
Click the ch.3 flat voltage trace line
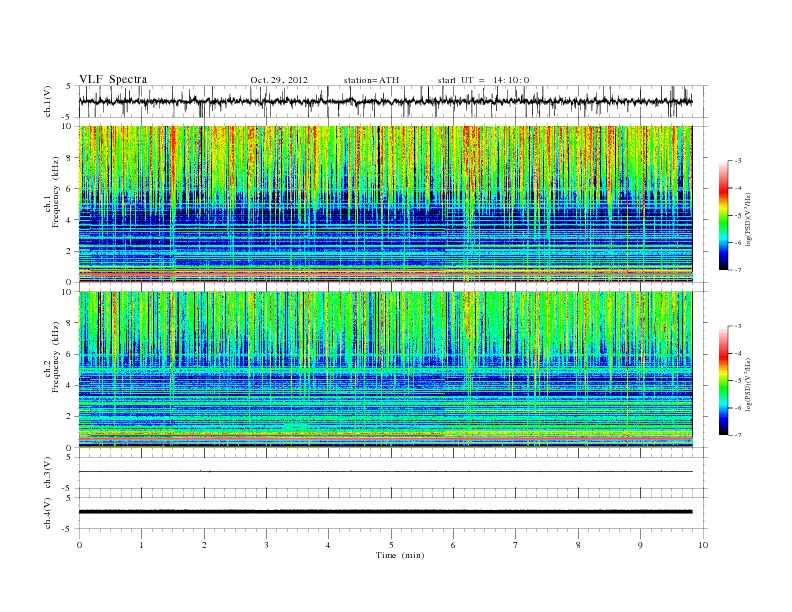pyautogui.click(x=385, y=472)
